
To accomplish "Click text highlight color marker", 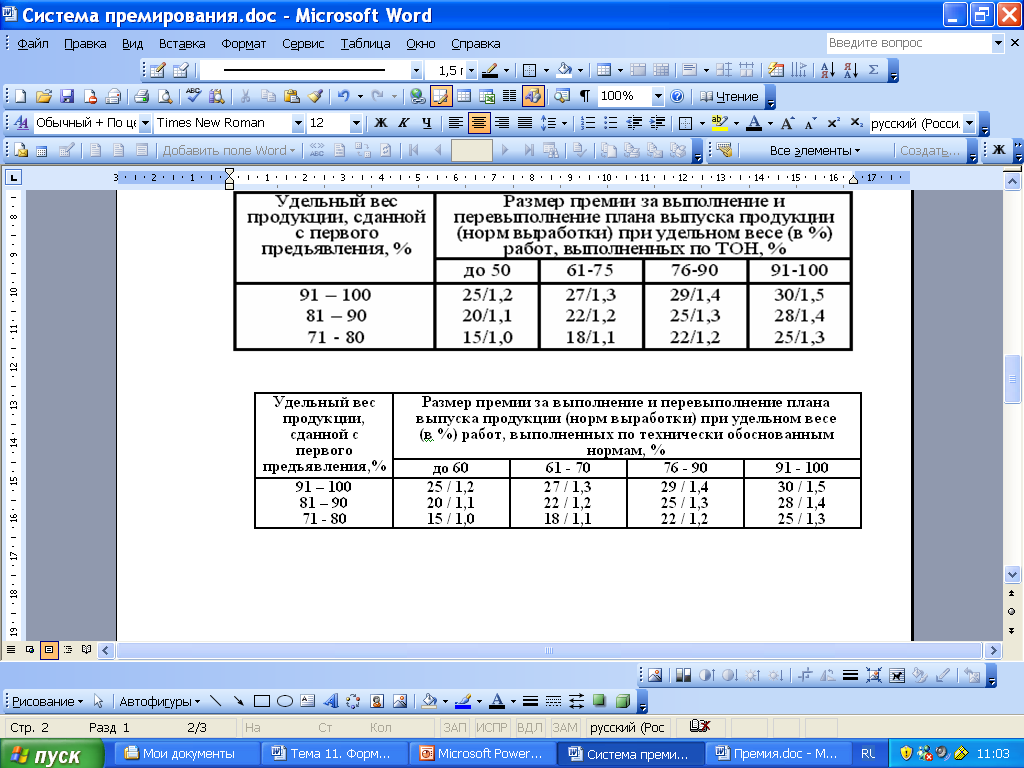I will [x=719, y=123].
